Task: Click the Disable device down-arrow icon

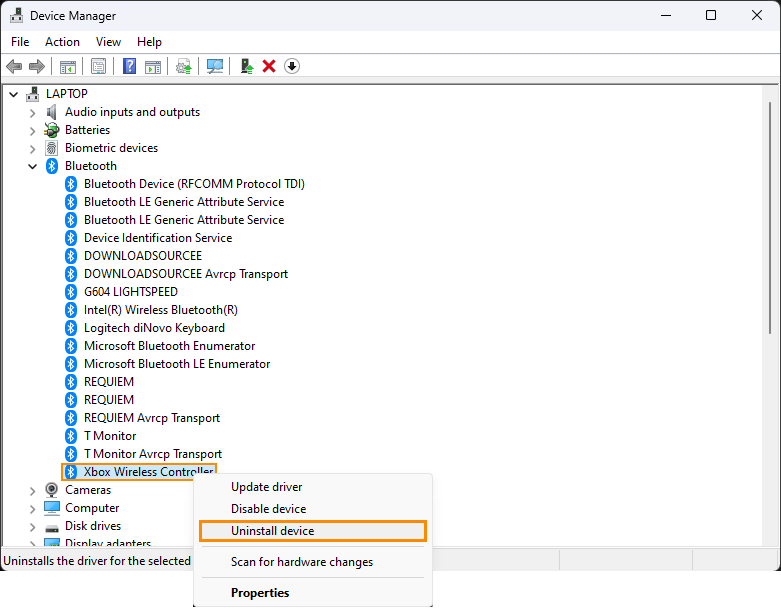Action: 292,66
